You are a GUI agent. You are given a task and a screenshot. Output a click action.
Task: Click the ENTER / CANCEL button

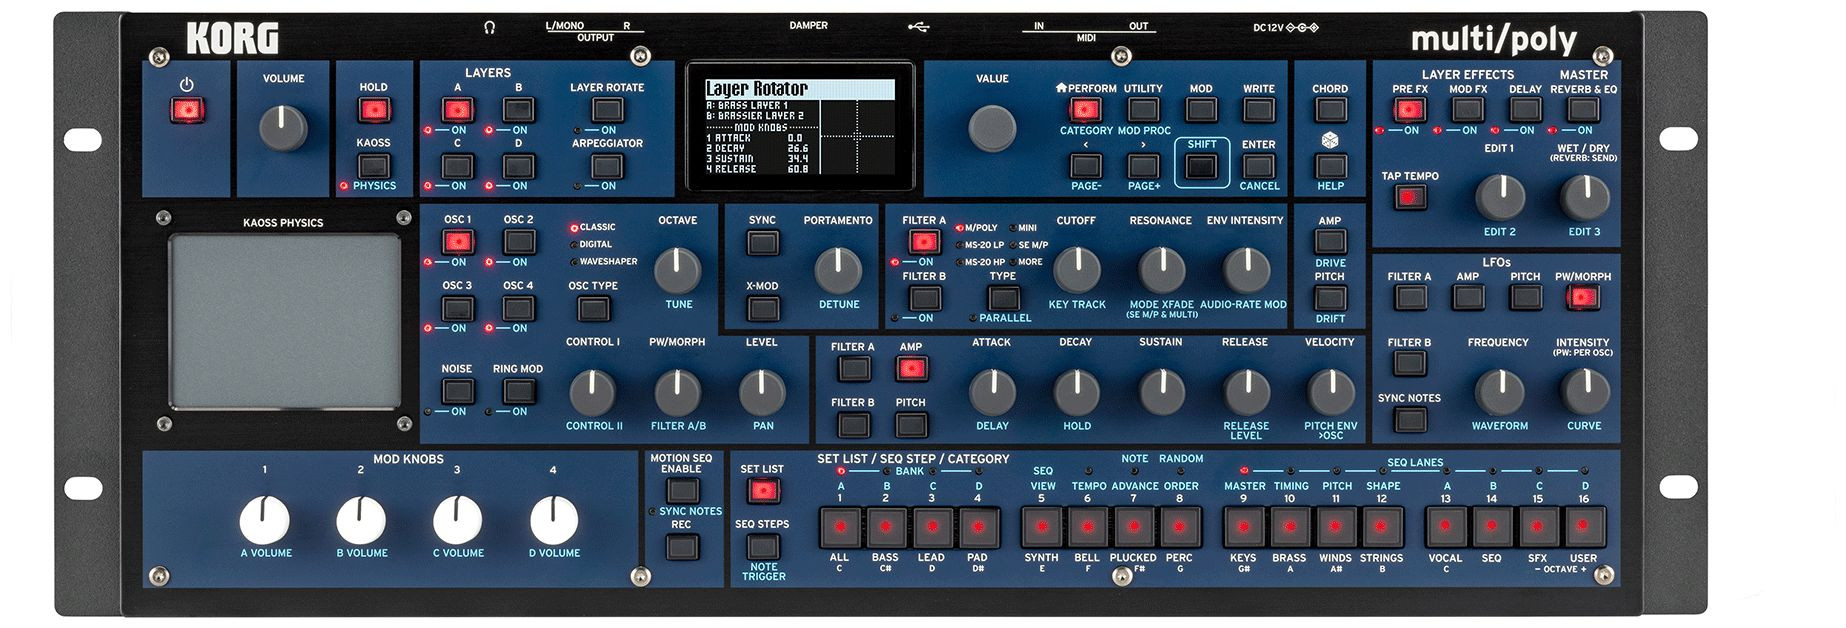pos(1258,166)
